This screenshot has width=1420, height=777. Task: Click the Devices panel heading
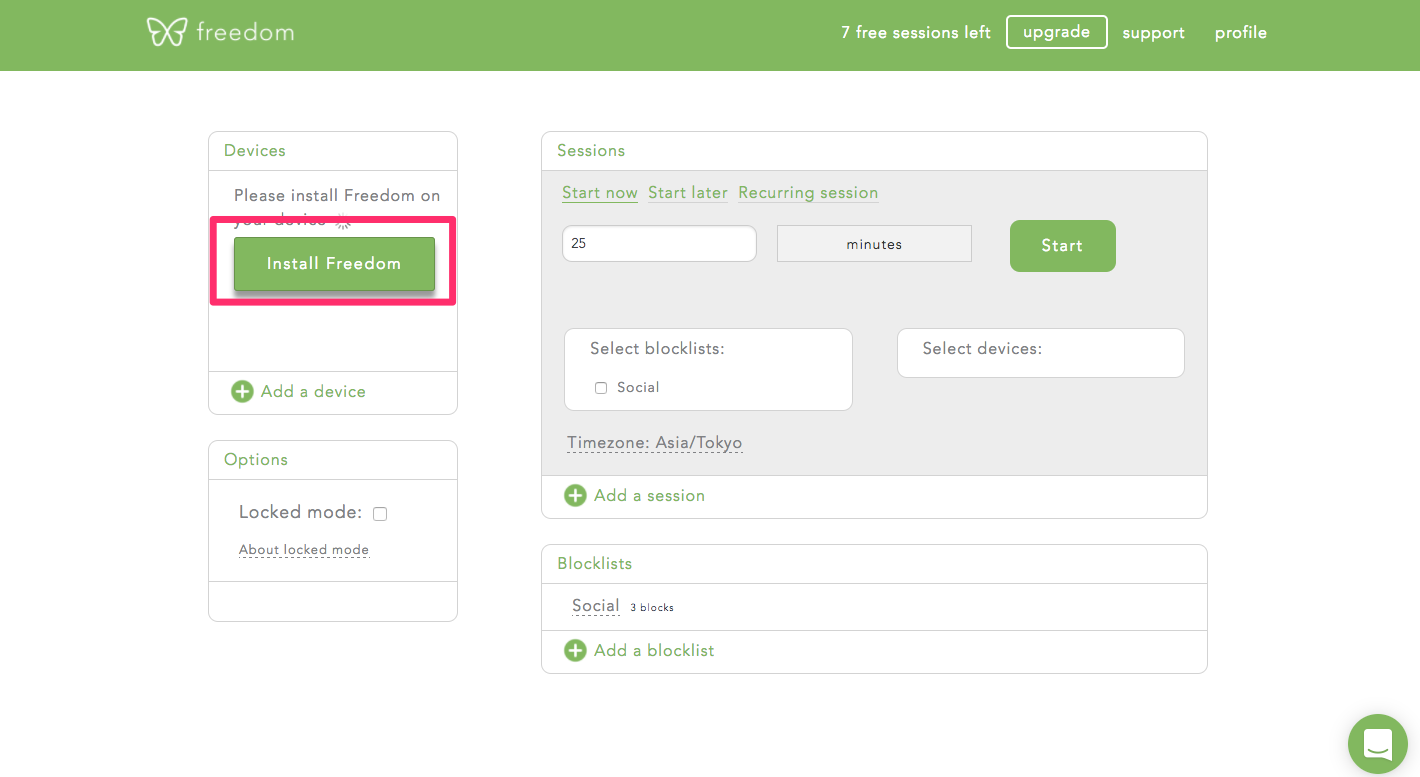click(255, 150)
